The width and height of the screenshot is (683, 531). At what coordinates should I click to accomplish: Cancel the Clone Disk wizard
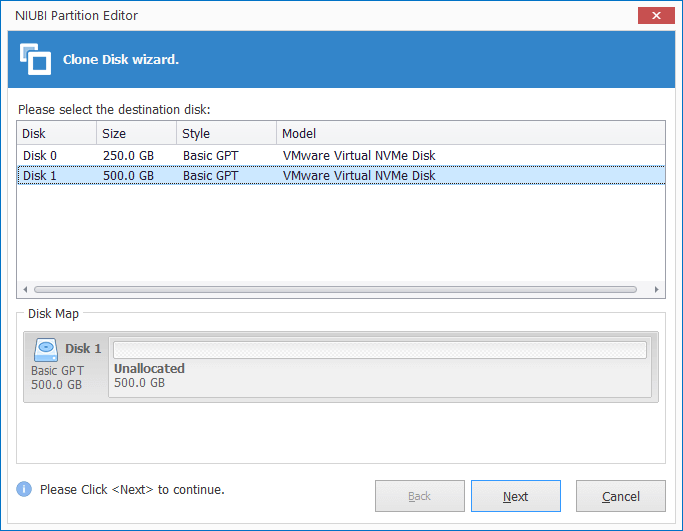click(621, 496)
